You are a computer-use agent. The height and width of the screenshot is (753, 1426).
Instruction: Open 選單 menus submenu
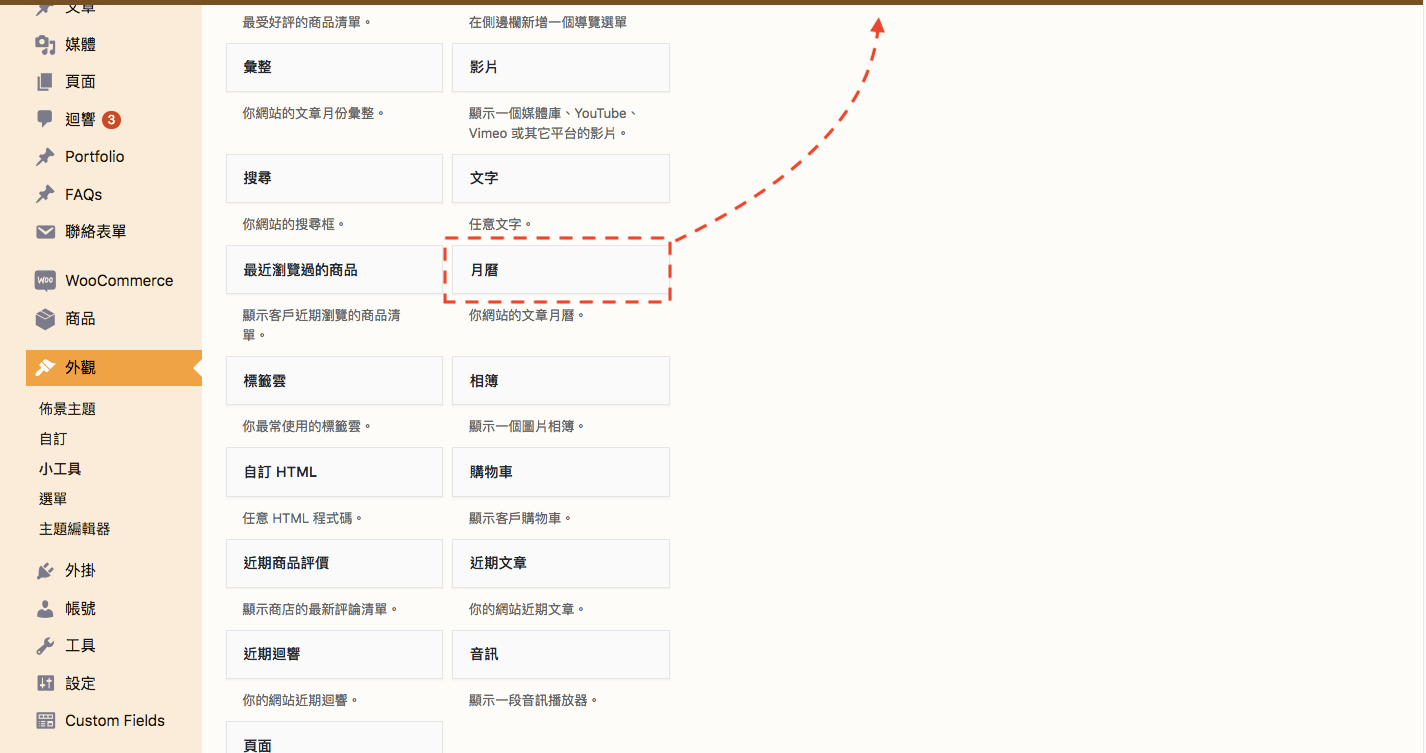click(53, 499)
